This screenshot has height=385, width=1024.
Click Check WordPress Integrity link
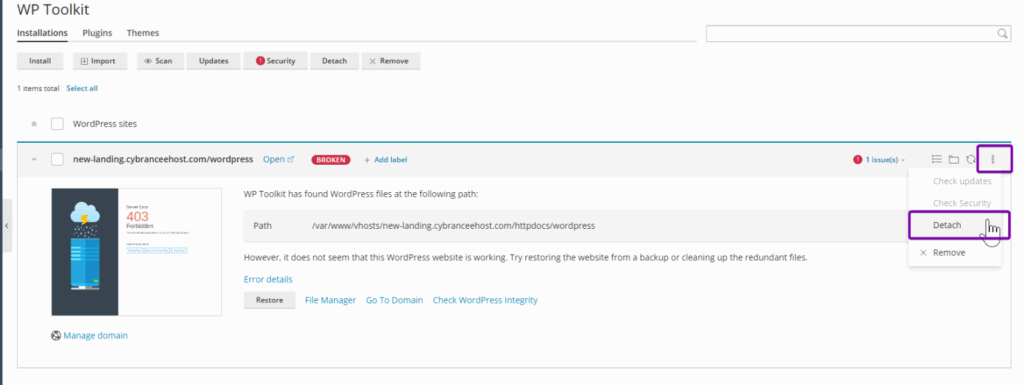(485, 300)
